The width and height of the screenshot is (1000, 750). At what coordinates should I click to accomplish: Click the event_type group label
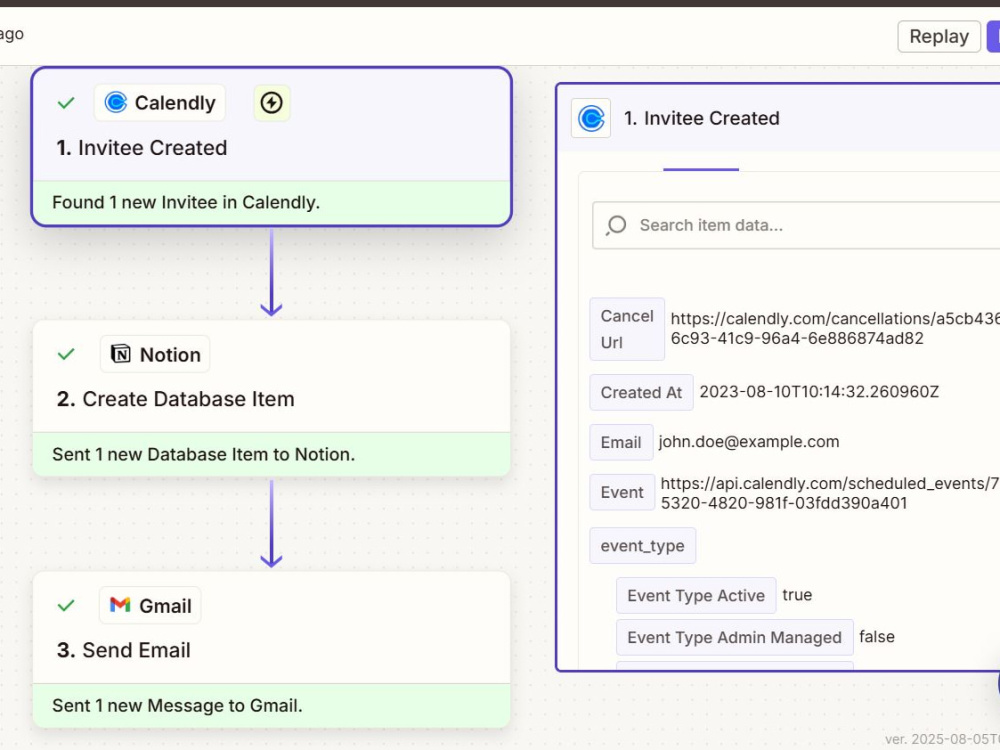tap(642, 546)
